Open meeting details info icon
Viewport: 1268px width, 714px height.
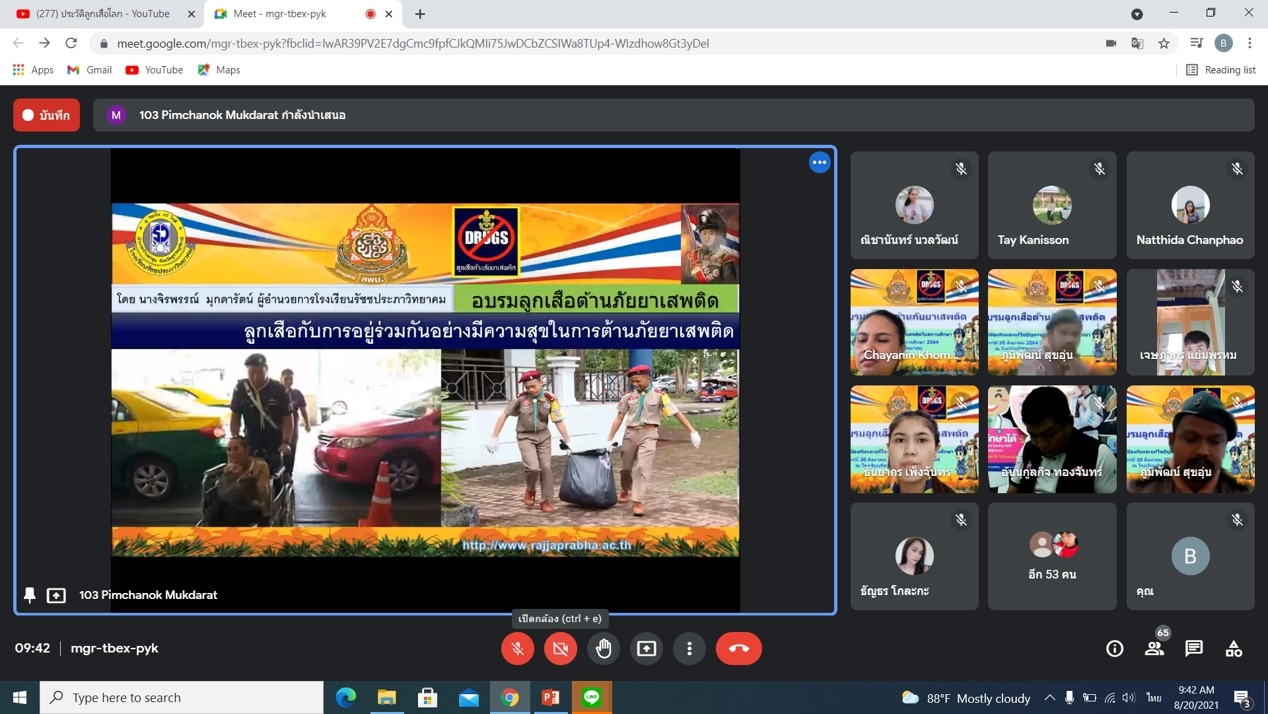tap(1114, 648)
